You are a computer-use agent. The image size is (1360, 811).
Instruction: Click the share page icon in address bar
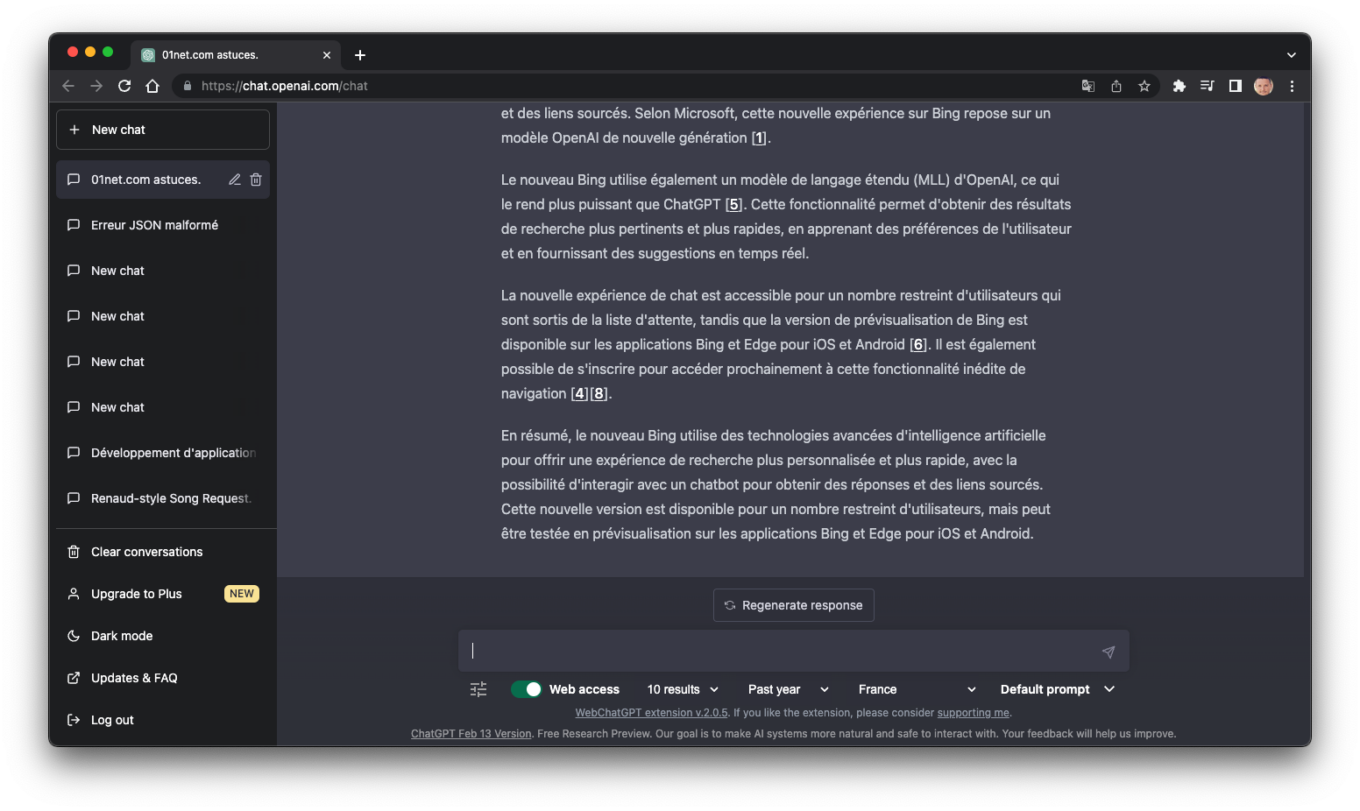(1116, 86)
